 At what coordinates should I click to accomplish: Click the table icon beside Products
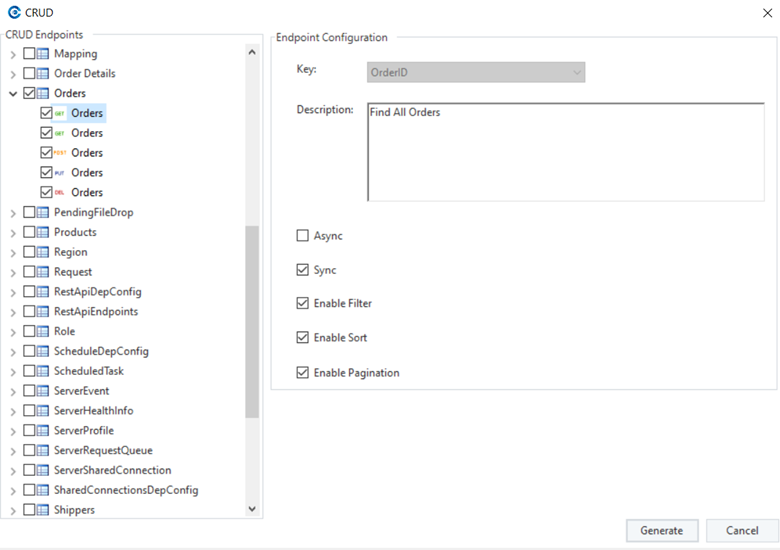tap(43, 232)
